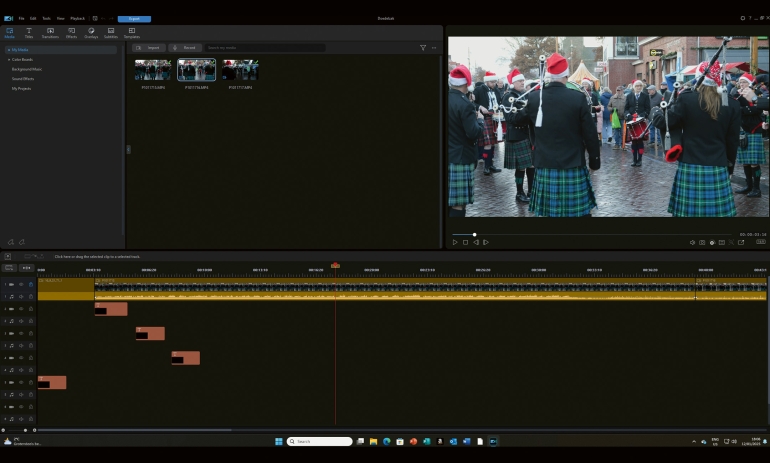Lock video track 1 in timeline

(30, 284)
